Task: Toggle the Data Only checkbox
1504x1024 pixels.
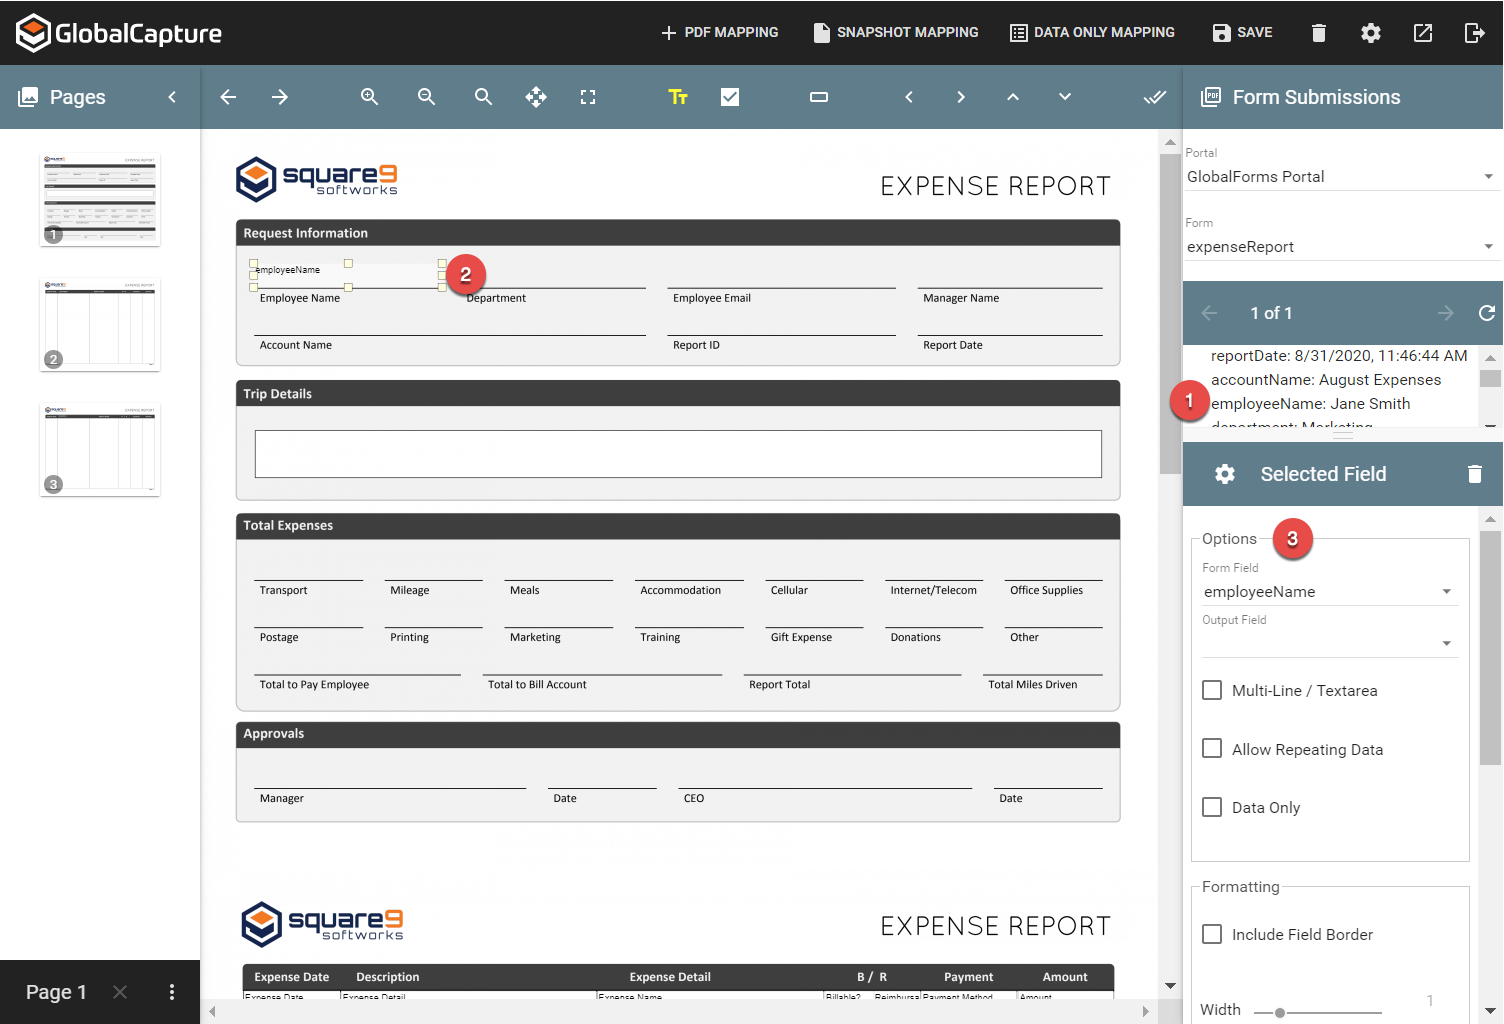Action: click(1212, 807)
